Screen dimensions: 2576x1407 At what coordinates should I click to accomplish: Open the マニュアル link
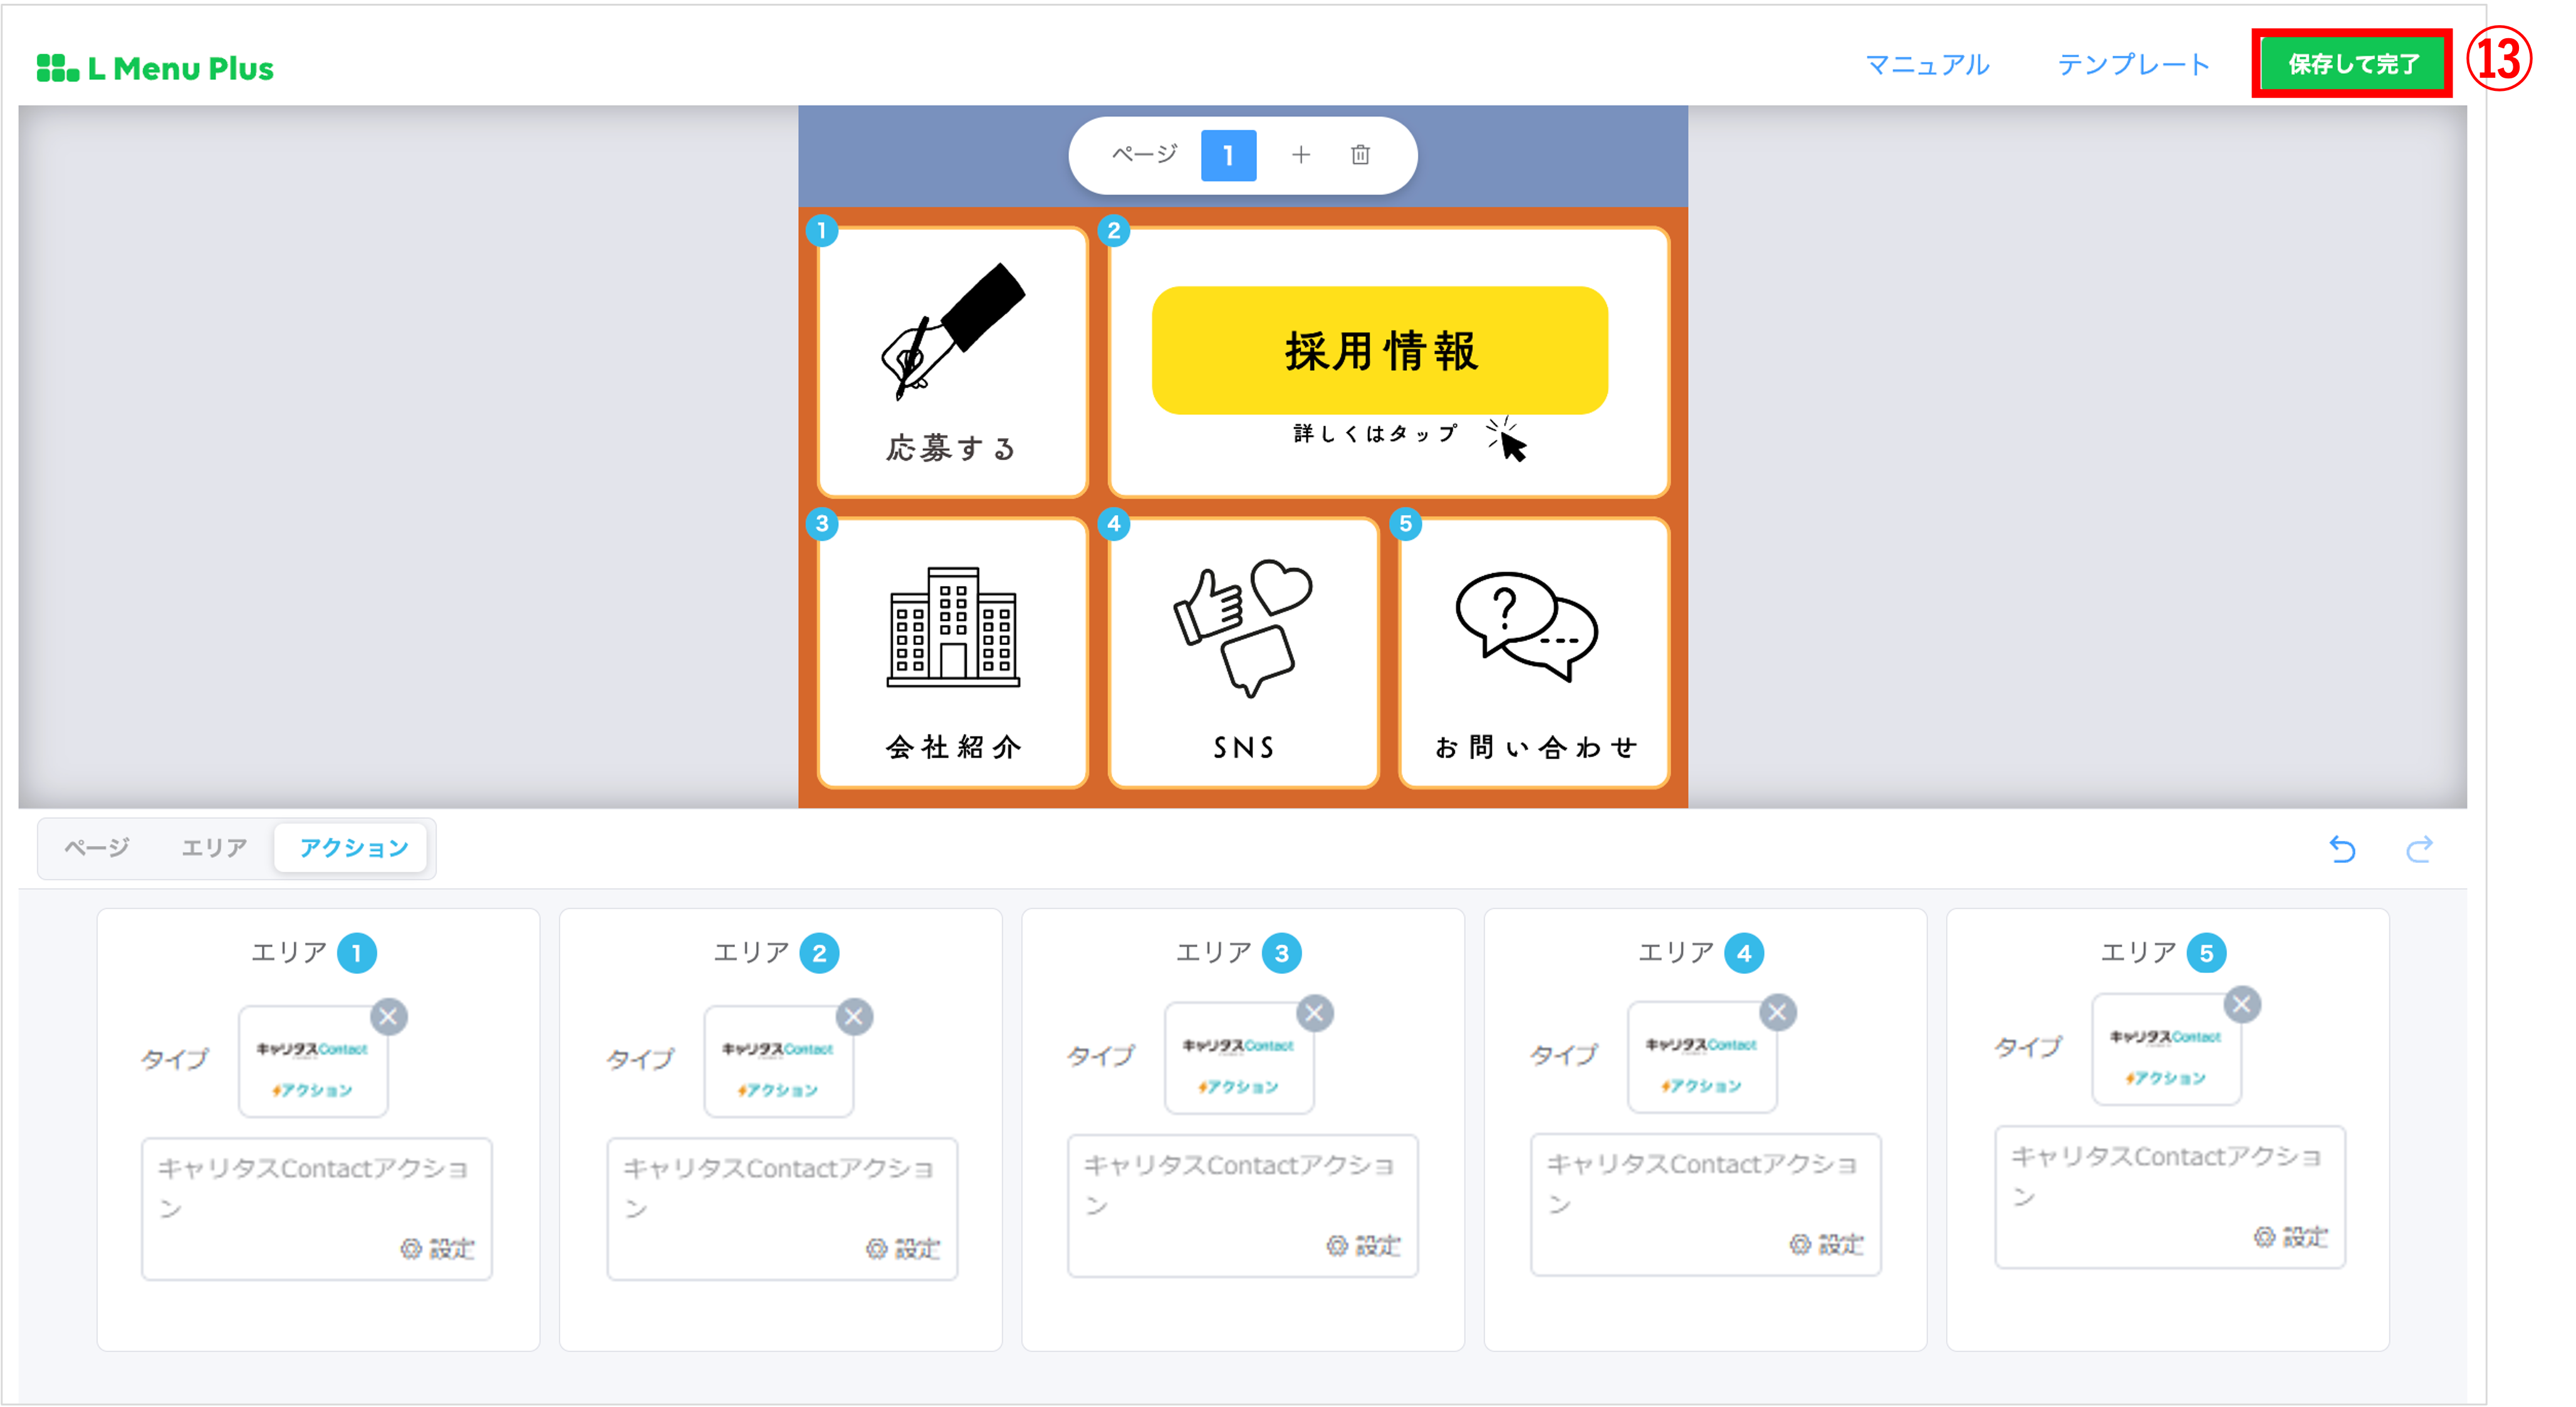pyautogui.click(x=1927, y=65)
